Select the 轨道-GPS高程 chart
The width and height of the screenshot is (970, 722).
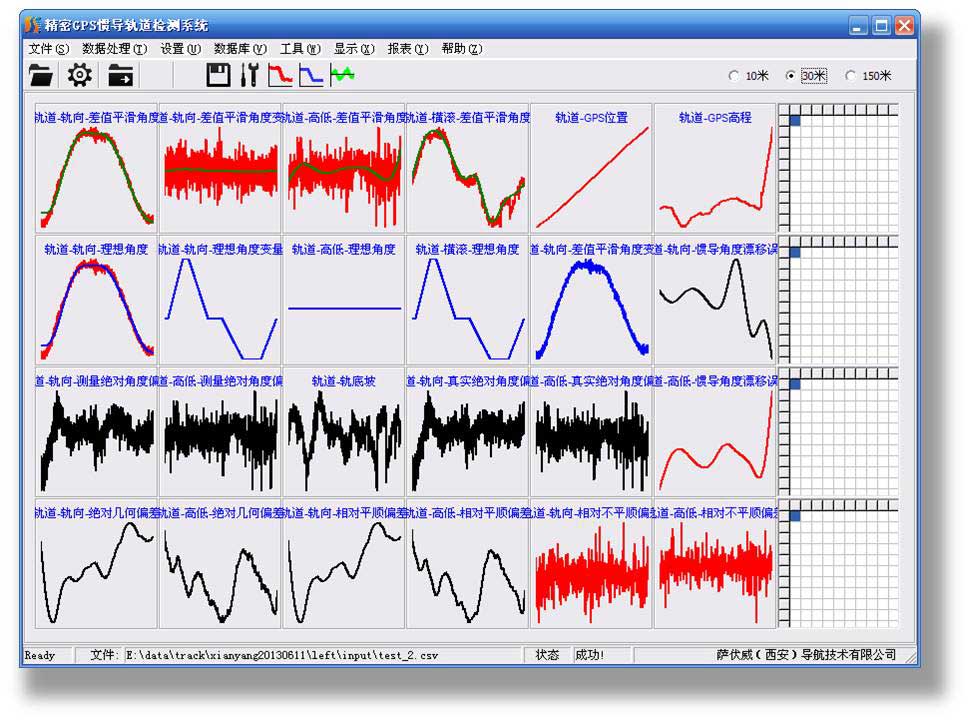tap(715, 168)
